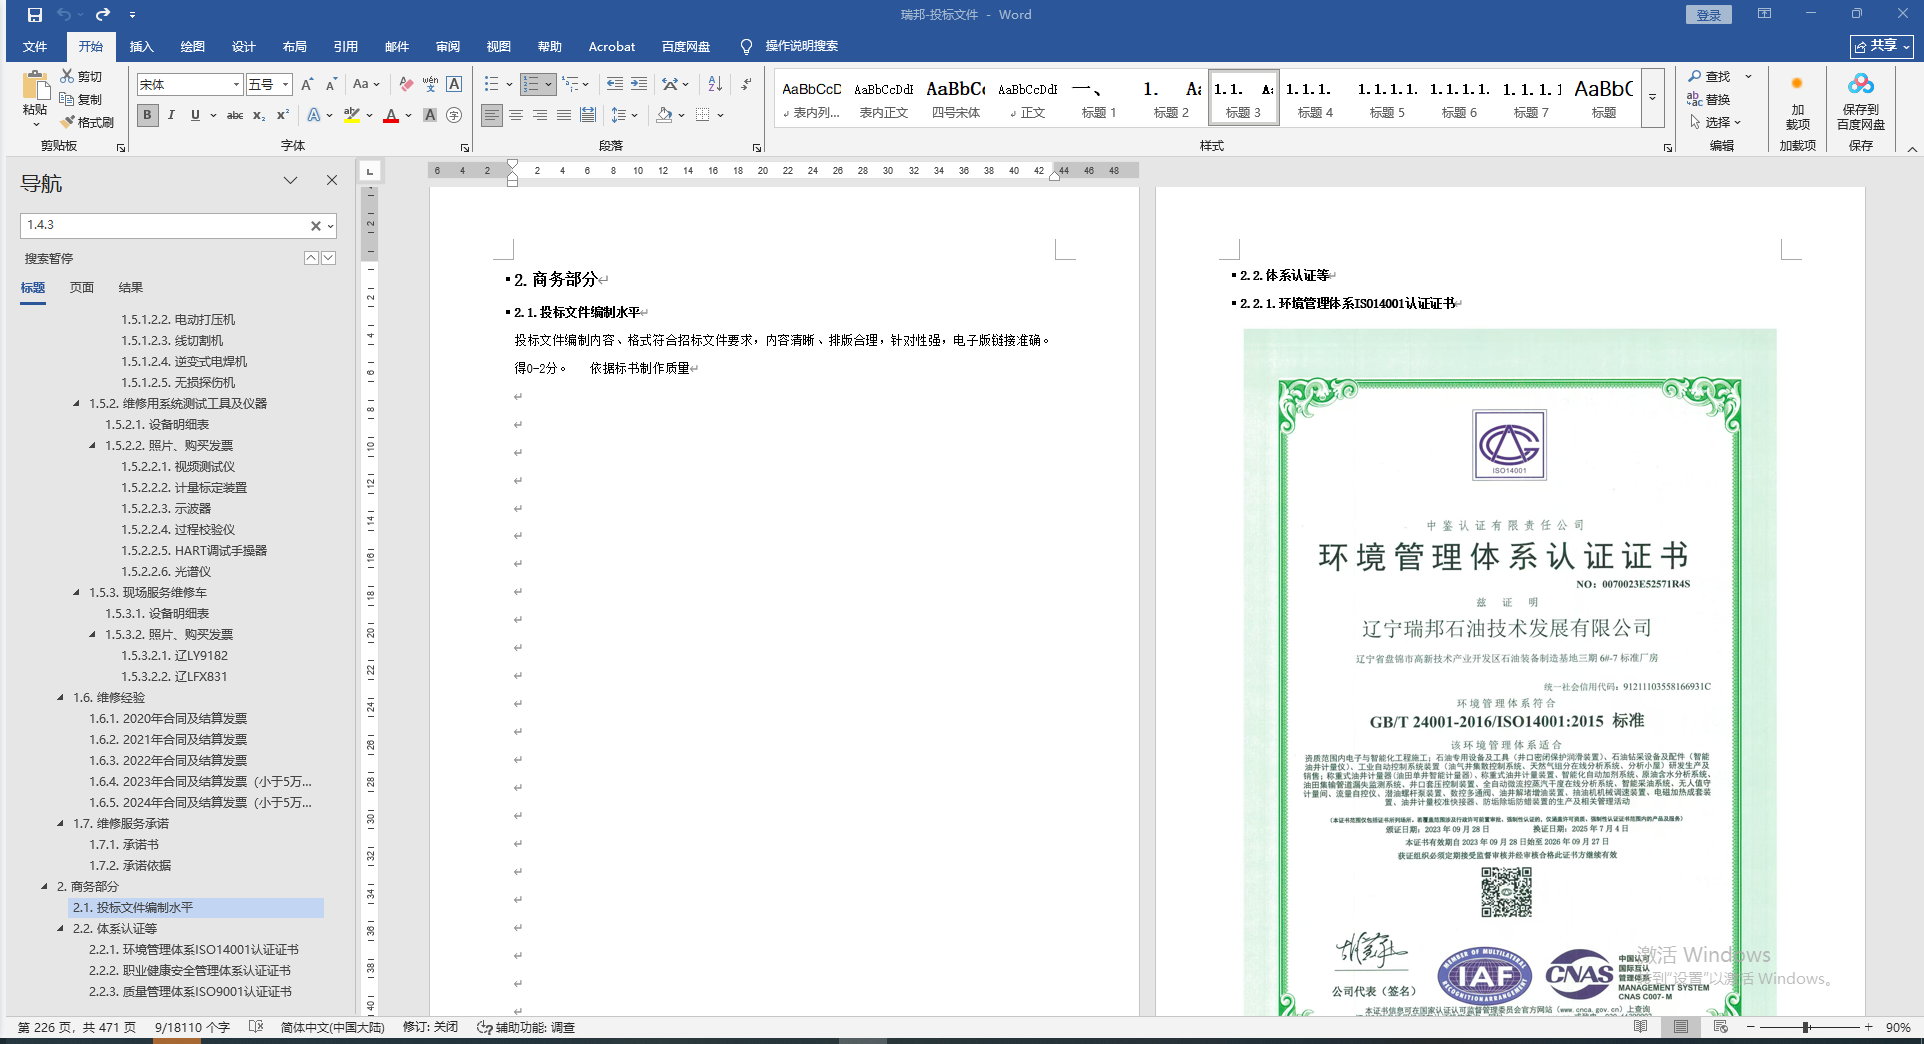Screen dimensions: 1924x1044
Task: Apply the 标题 1 style
Action: (x=1098, y=98)
